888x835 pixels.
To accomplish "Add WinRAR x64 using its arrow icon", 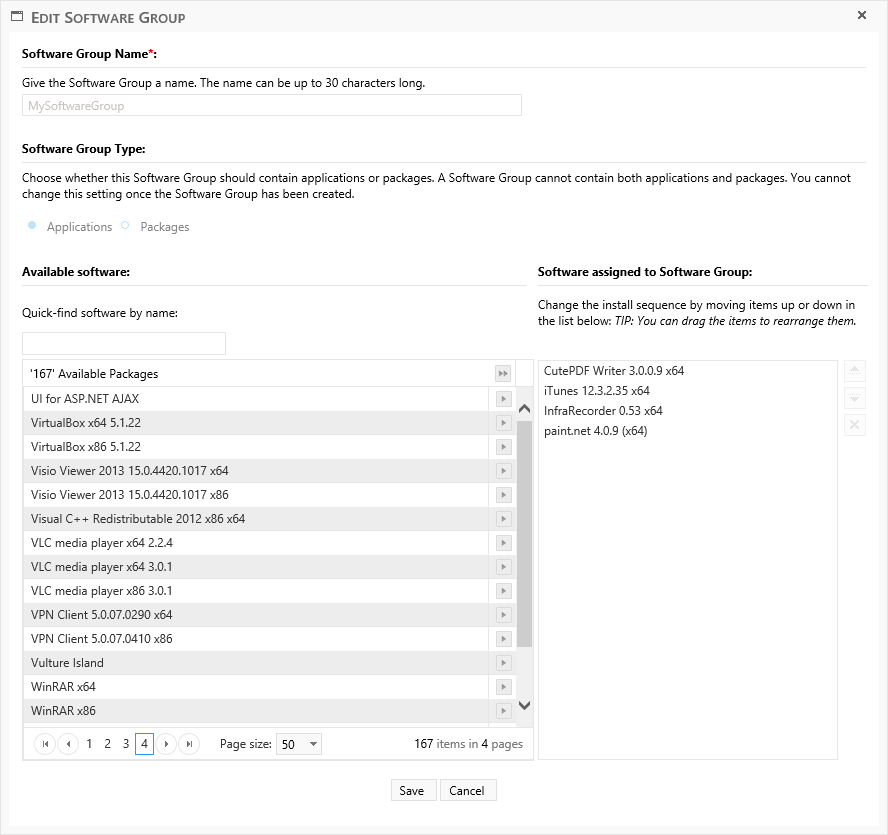I will tap(504, 687).
